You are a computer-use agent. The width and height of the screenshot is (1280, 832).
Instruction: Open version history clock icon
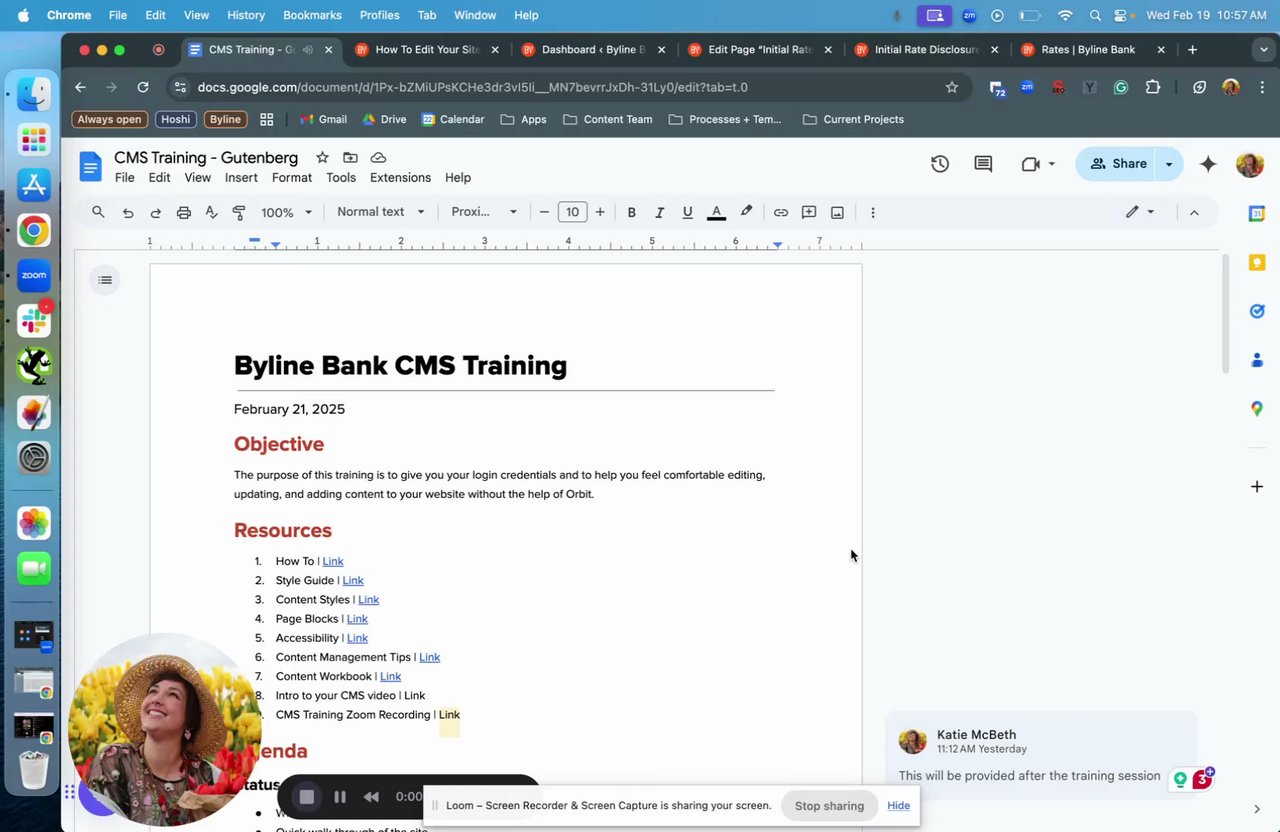point(940,164)
